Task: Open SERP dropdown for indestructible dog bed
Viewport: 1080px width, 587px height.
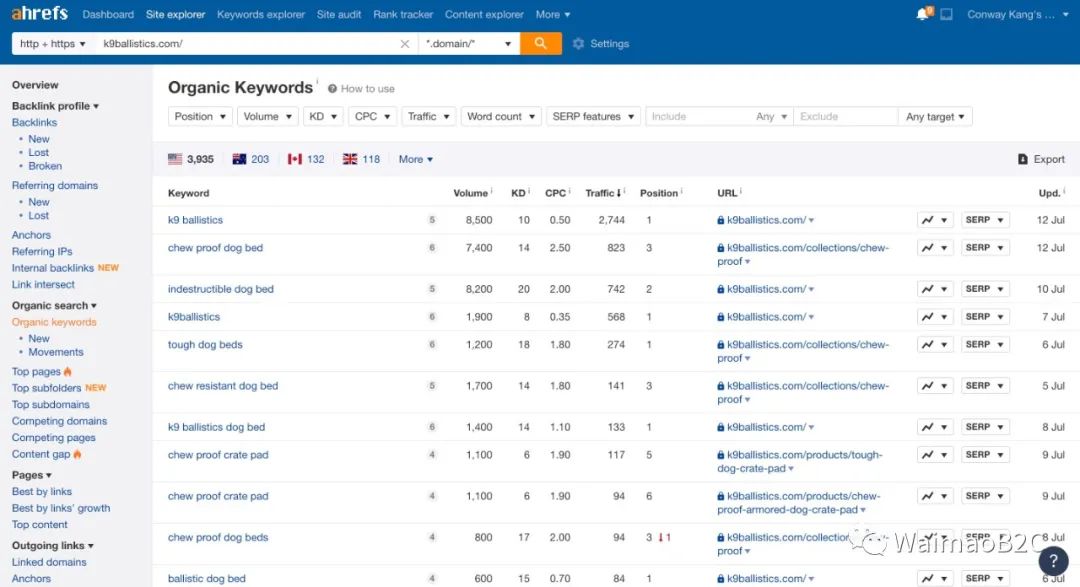Action: 985,289
